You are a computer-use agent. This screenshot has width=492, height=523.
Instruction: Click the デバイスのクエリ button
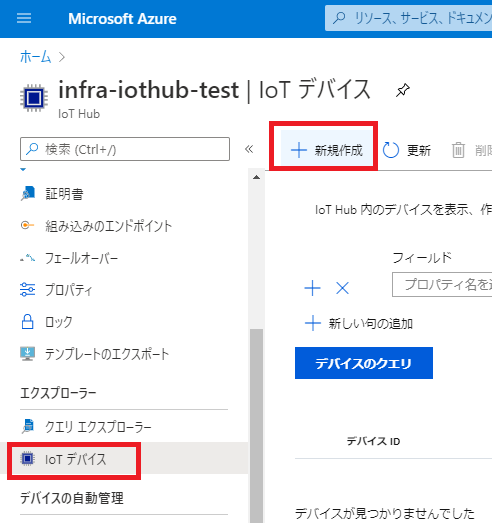(364, 363)
